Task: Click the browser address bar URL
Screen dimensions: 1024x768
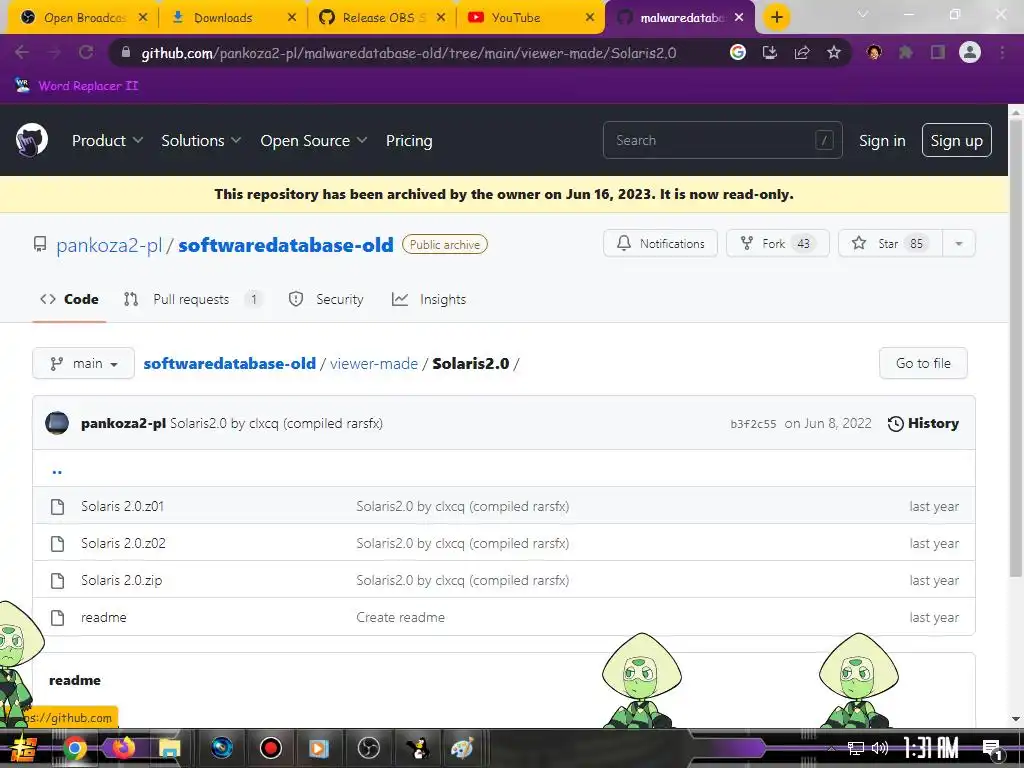Action: pos(409,53)
